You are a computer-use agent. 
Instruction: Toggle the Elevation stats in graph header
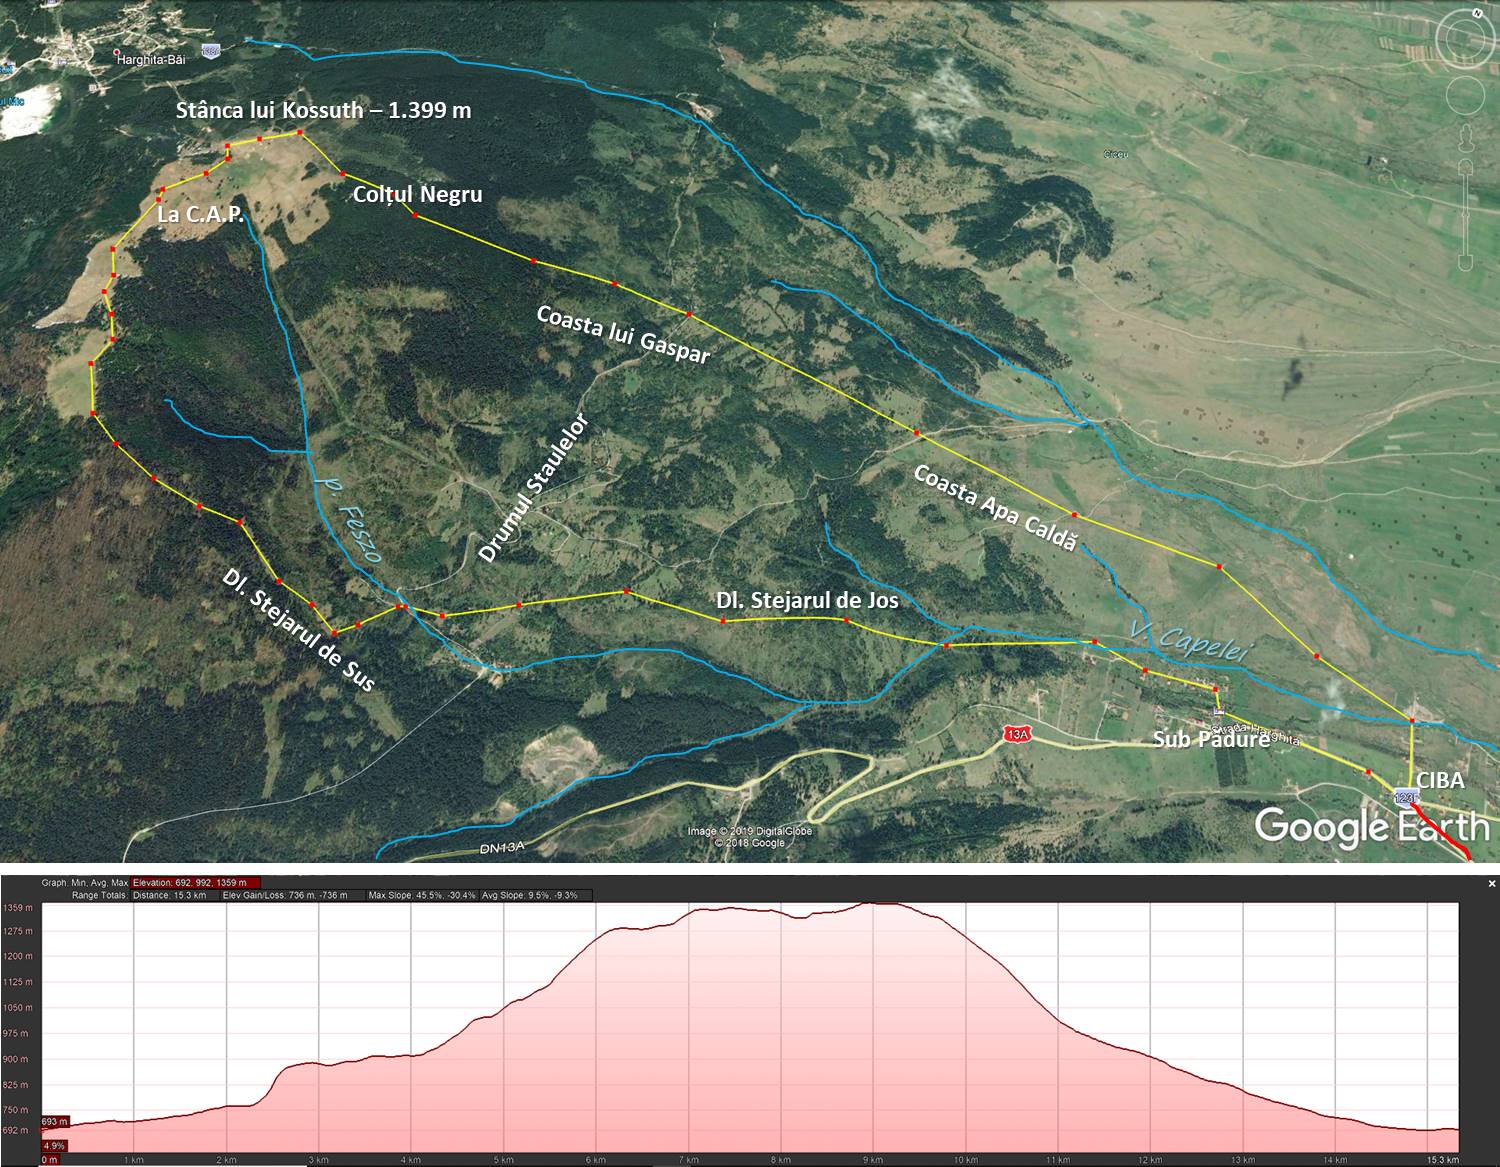tap(196, 883)
